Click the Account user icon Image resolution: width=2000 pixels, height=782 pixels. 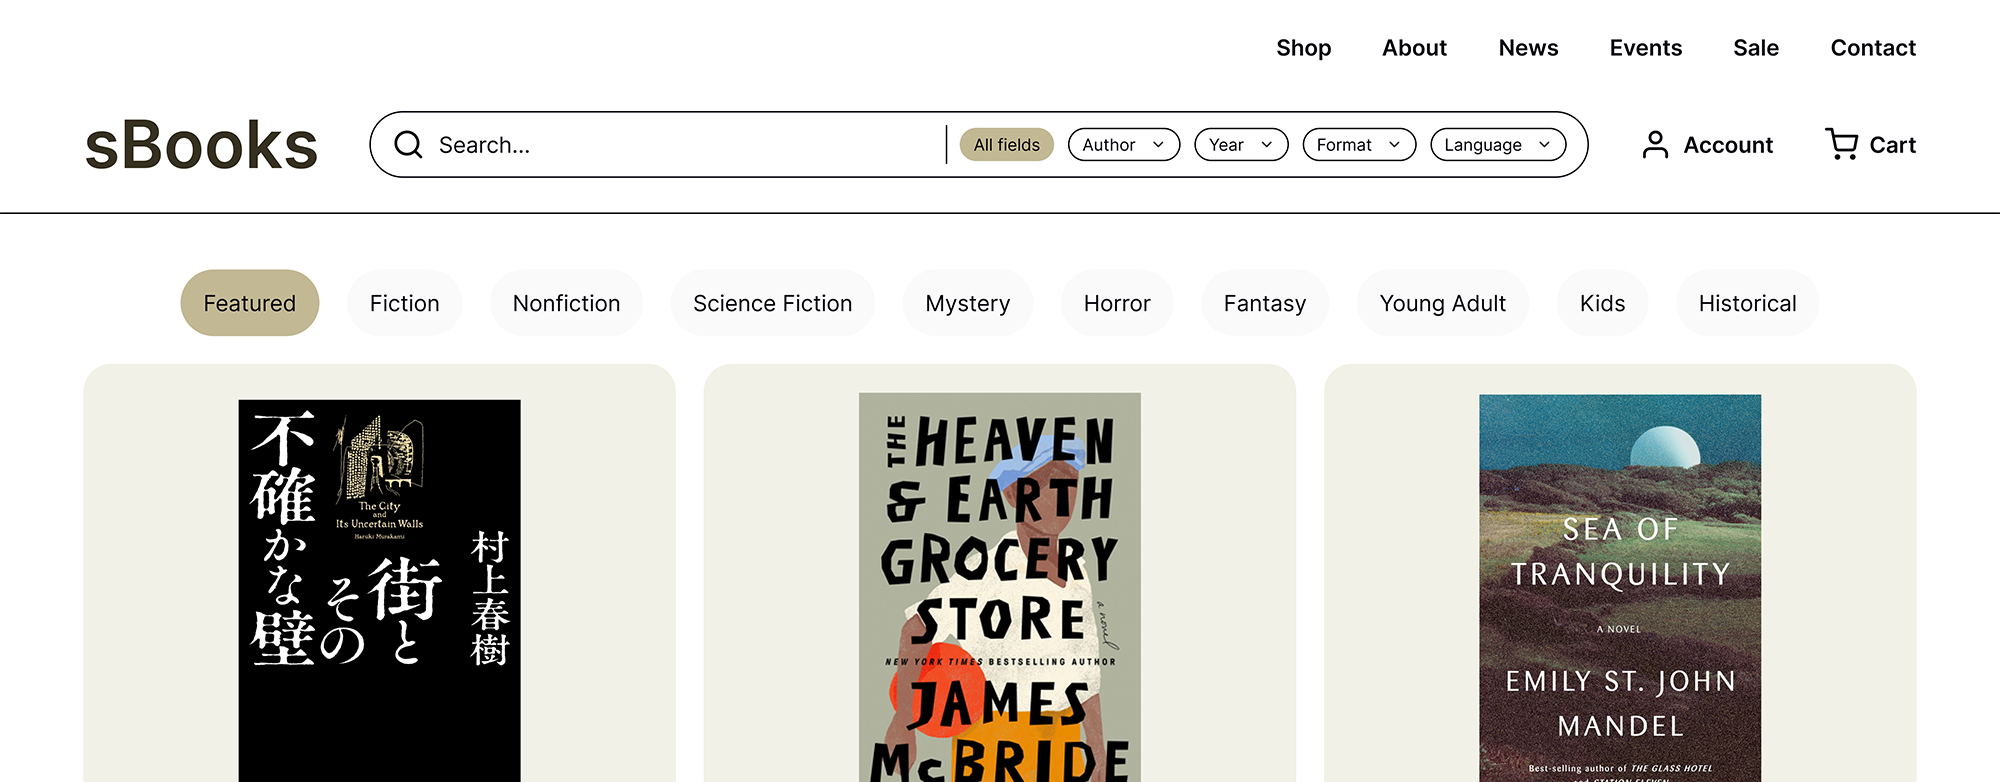tap(1655, 145)
